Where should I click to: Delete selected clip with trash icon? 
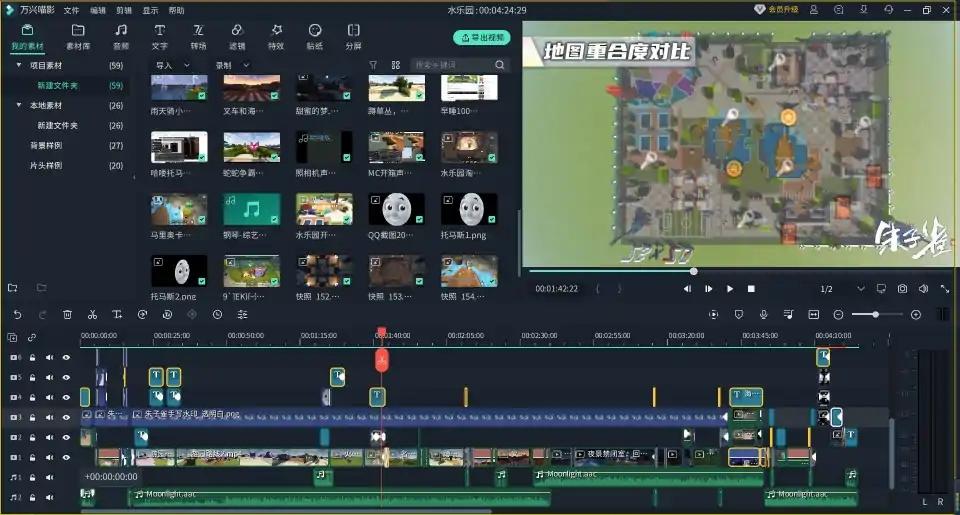(x=67, y=314)
